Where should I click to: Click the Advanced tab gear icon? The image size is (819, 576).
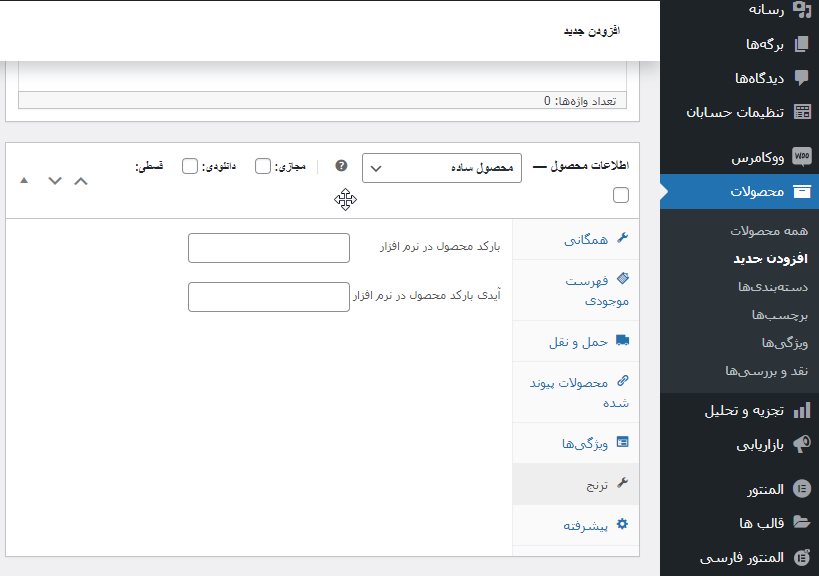coord(623,524)
